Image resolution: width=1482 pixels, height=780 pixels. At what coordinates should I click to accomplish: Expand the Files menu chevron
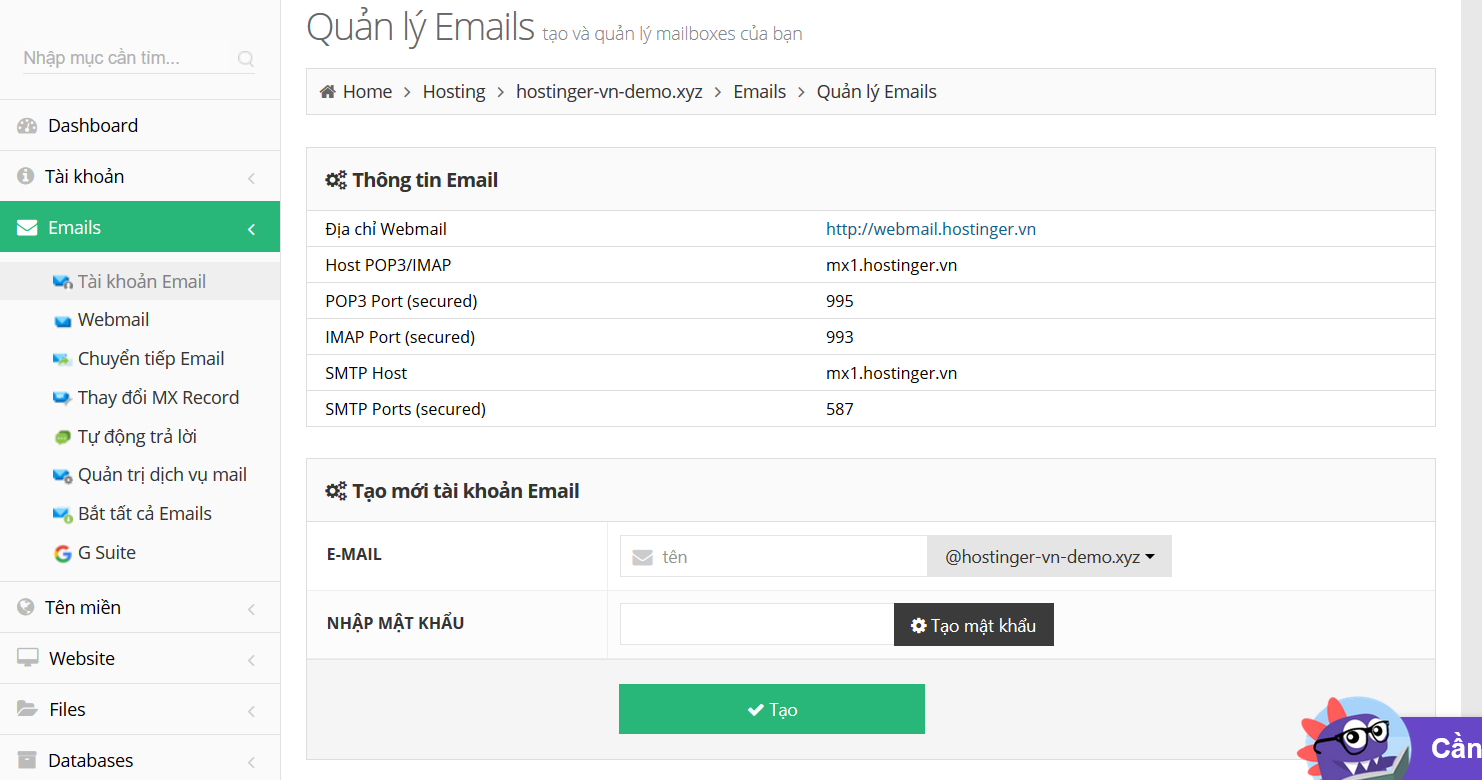click(251, 711)
